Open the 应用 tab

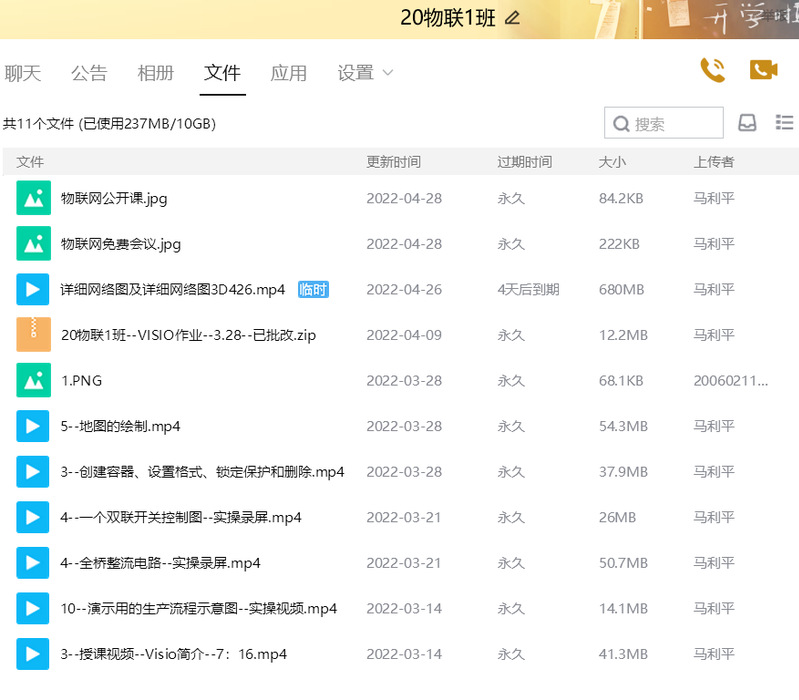288,73
